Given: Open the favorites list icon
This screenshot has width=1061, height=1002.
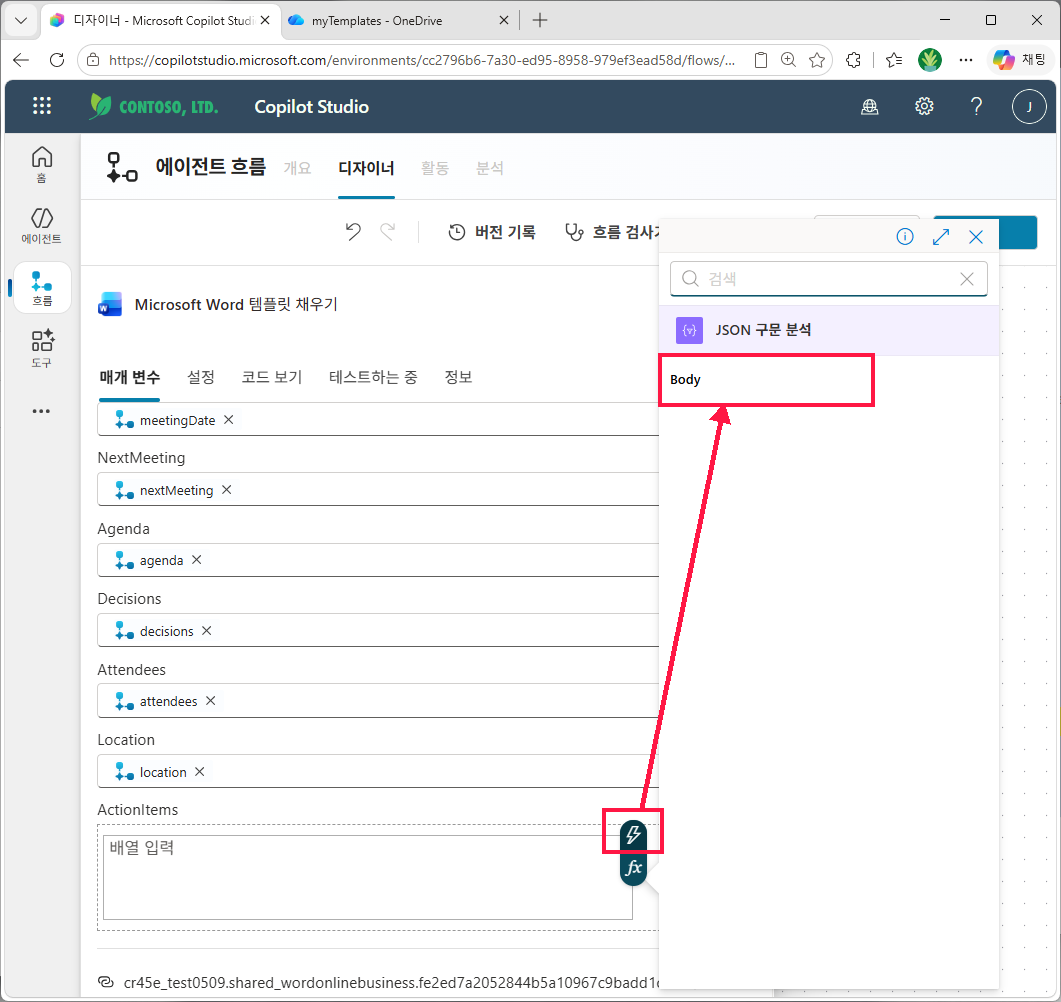Looking at the screenshot, I should (x=894, y=60).
